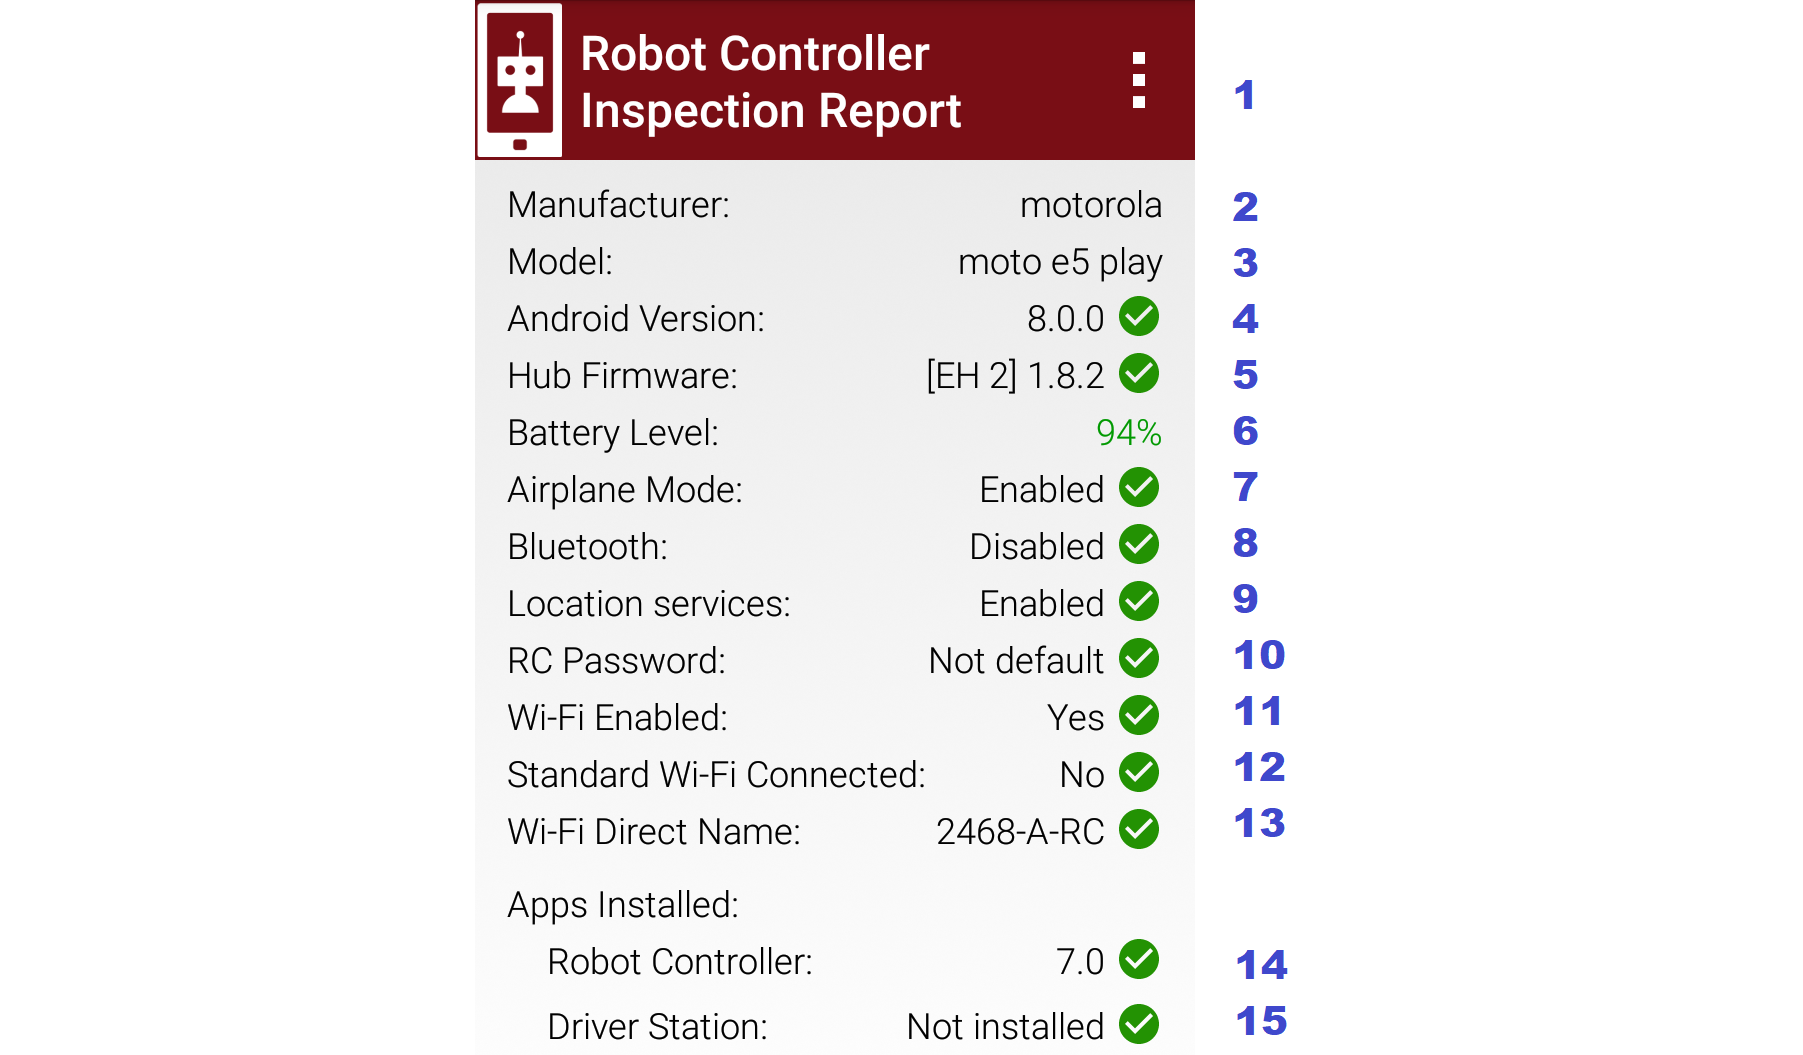The width and height of the screenshot is (1803, 1055).
Task: Click the Wi-Fi Direct Name checkmark
Action: click(1139, 830)
